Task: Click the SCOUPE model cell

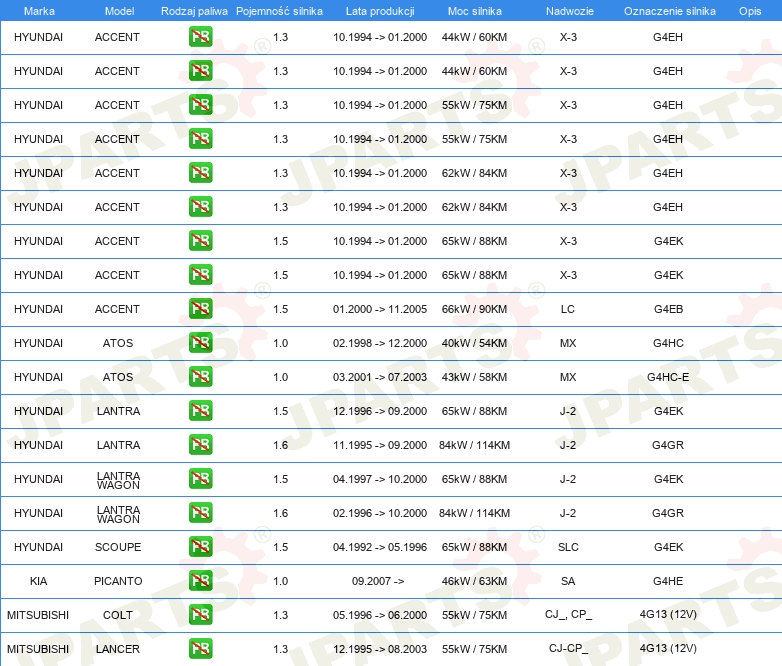Action: click(x=118, y=547)
